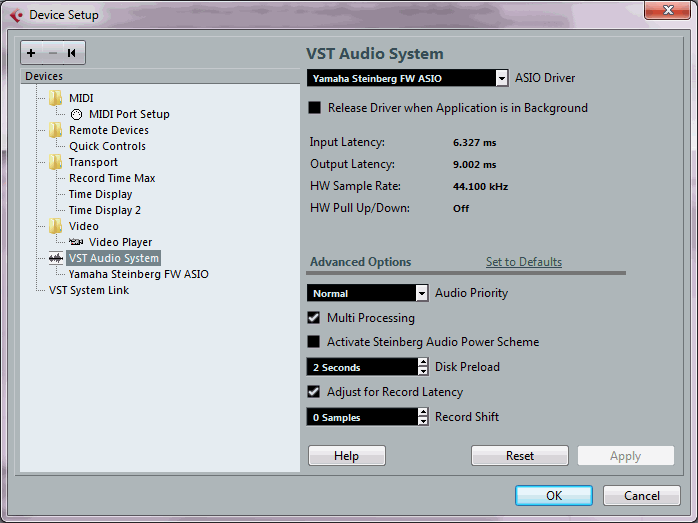Uncheck the Multi Processing checkbox
The height and width of the screenshot is (523, 698).
coord(315,318)
